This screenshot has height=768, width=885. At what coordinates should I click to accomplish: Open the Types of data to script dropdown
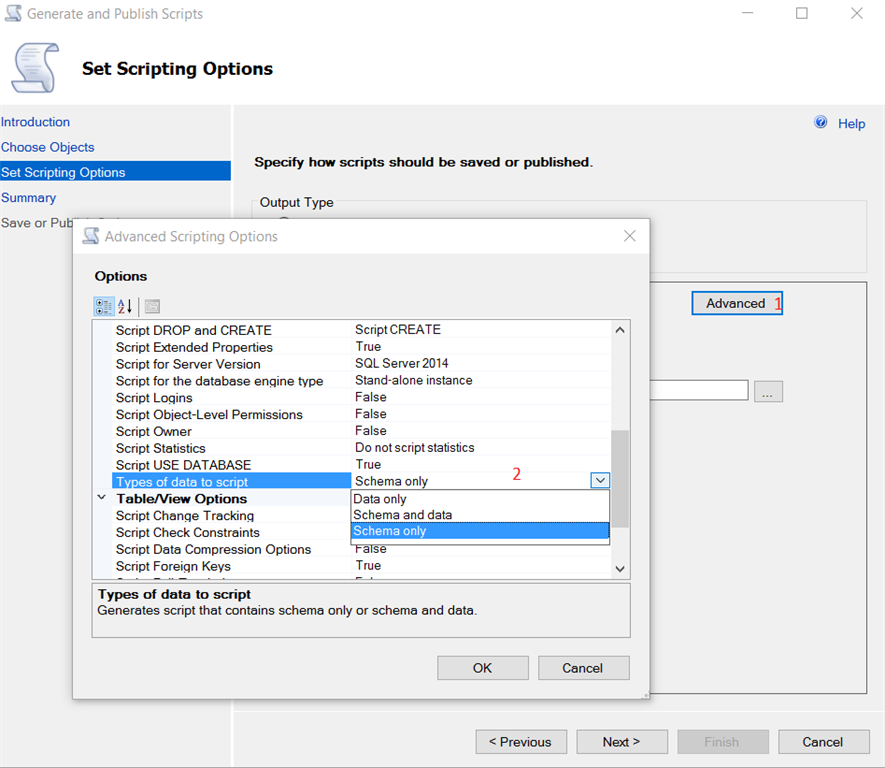tap(599, 481)
